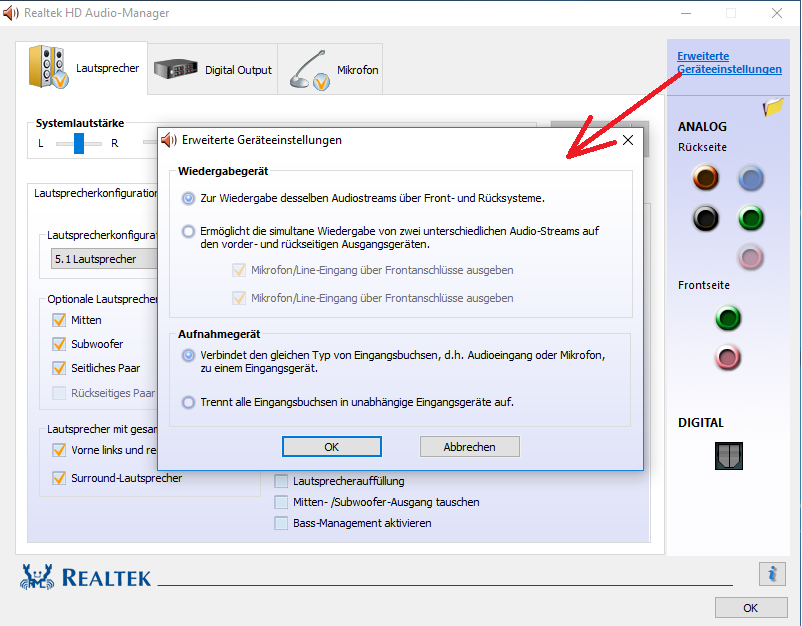Switch to the Digital Output tab

coord(213,69)
